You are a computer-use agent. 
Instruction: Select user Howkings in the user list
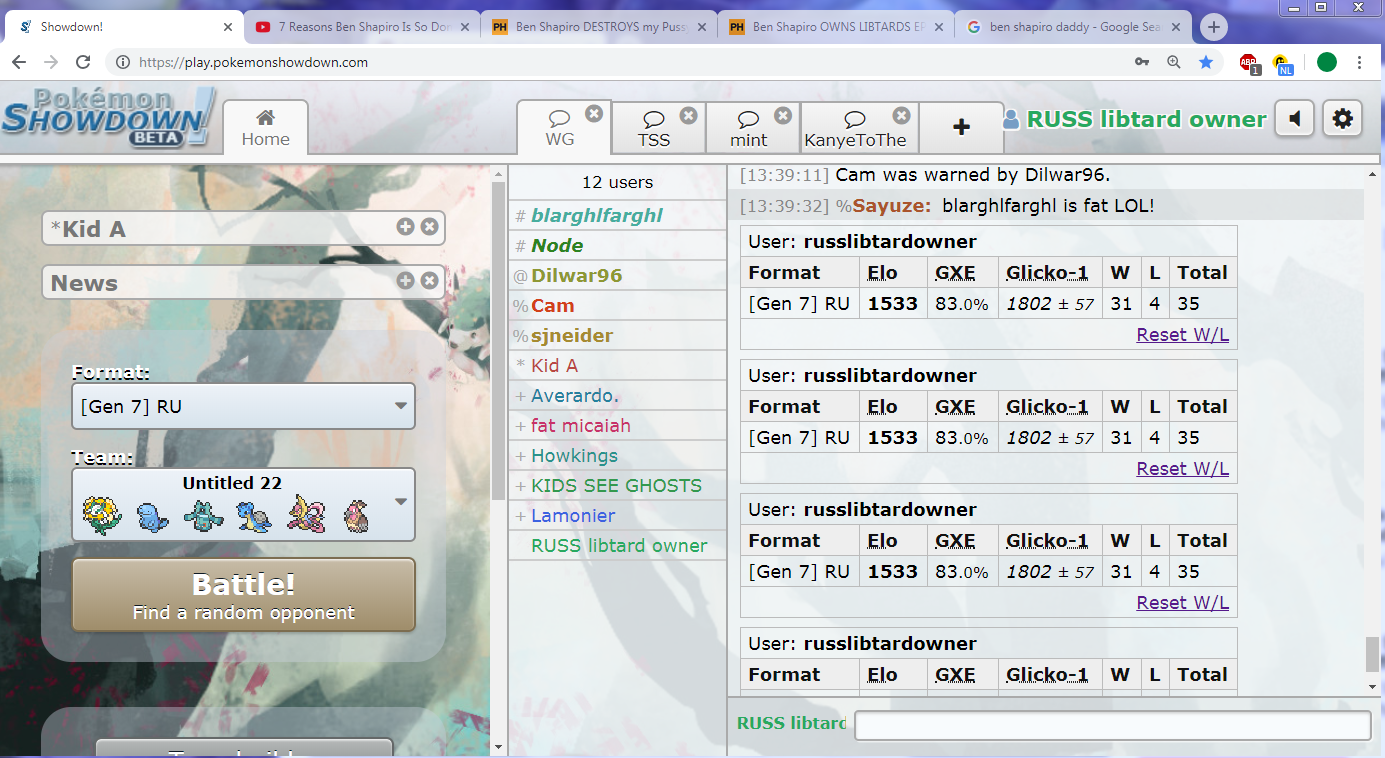(x=617, y=456)
